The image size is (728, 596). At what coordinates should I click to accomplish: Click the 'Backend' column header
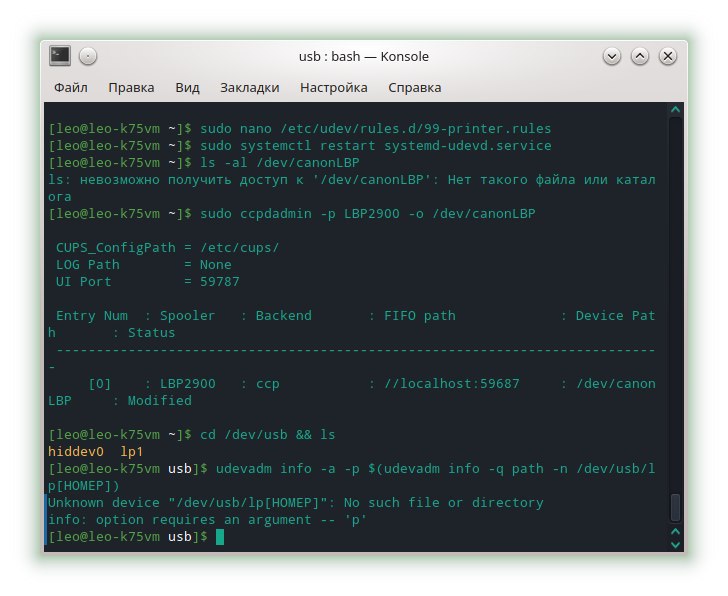pyautogui.click(x=284, y=316)
